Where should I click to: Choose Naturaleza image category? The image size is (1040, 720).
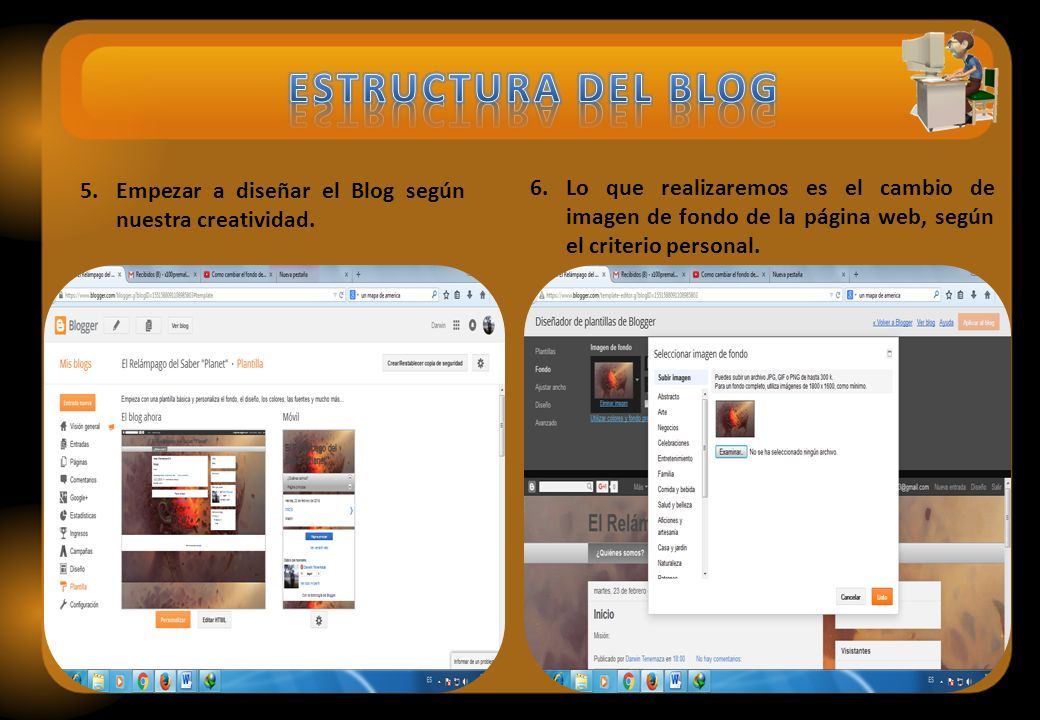pyautogui.click(x=669, y=563)
